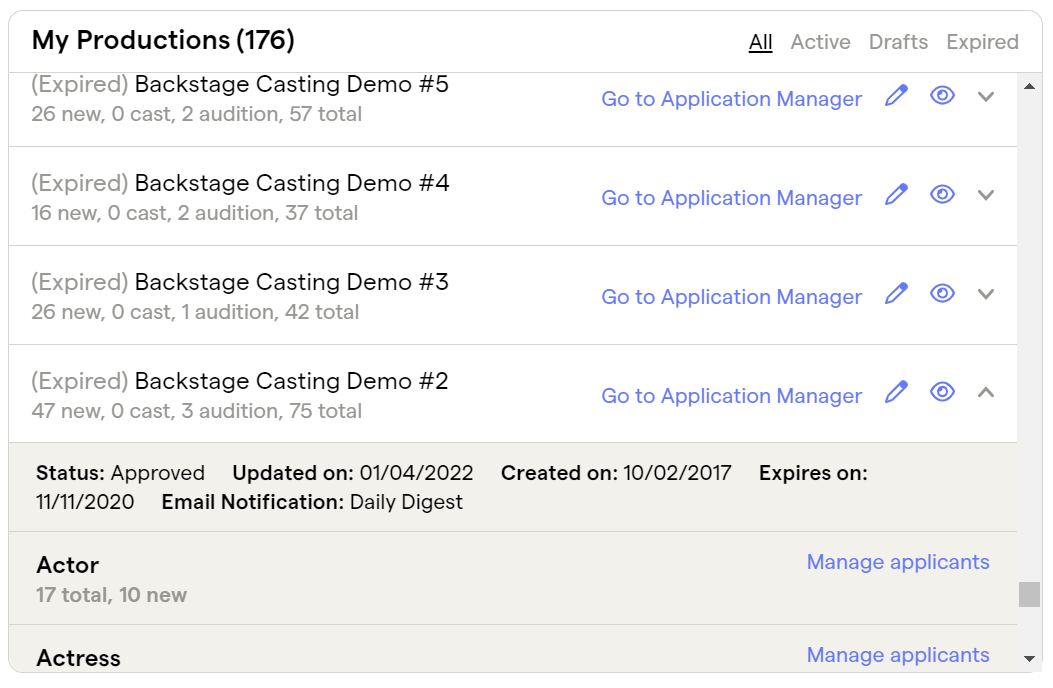Select the edit pencil for Backstage Casting Demo #2
Viewport: 1053px width, 688px height.
pyautogui.click(x=896, y=391)
